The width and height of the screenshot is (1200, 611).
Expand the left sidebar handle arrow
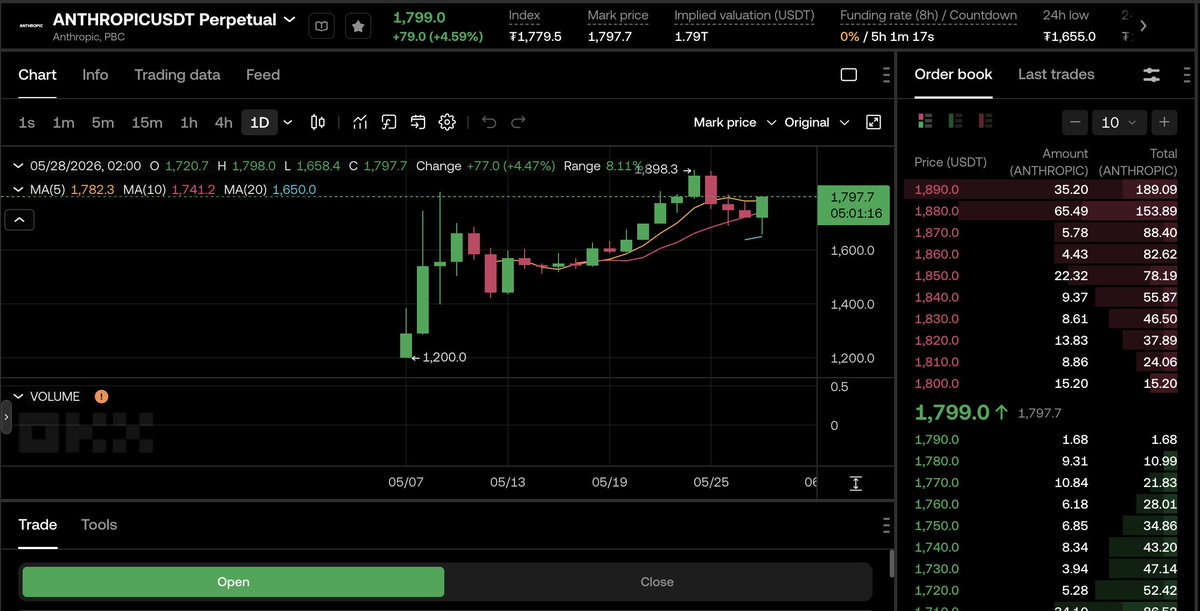click(6, 416)
